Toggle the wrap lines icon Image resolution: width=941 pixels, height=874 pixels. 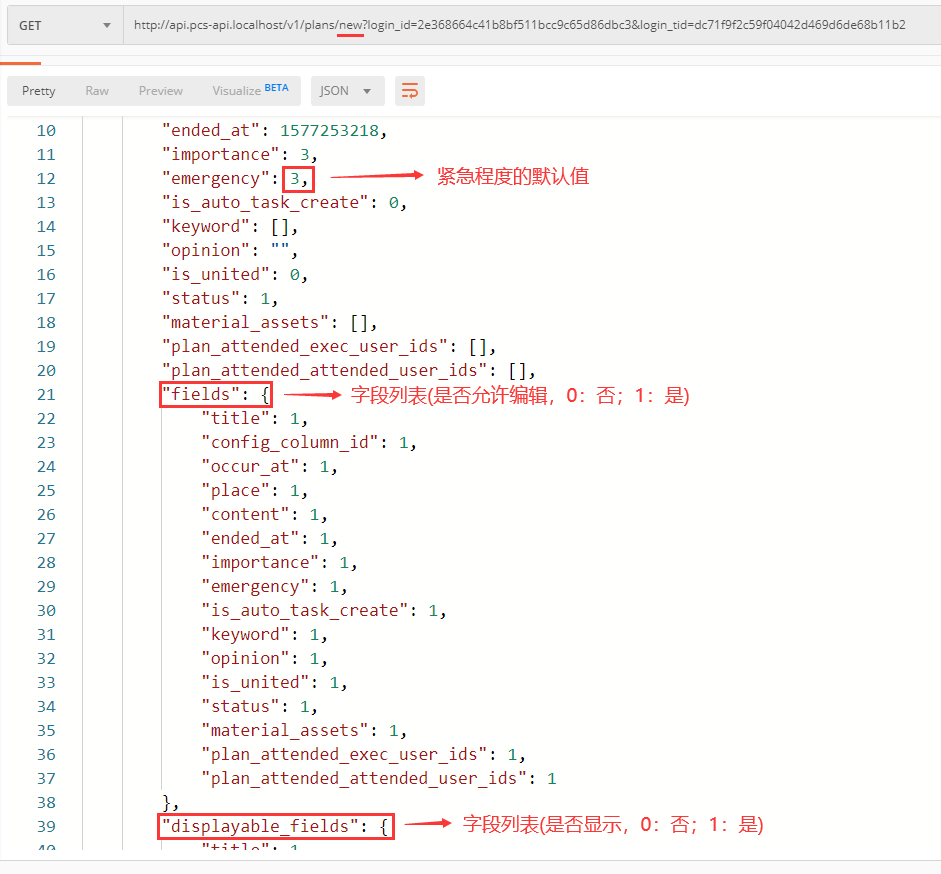(409, 91)
